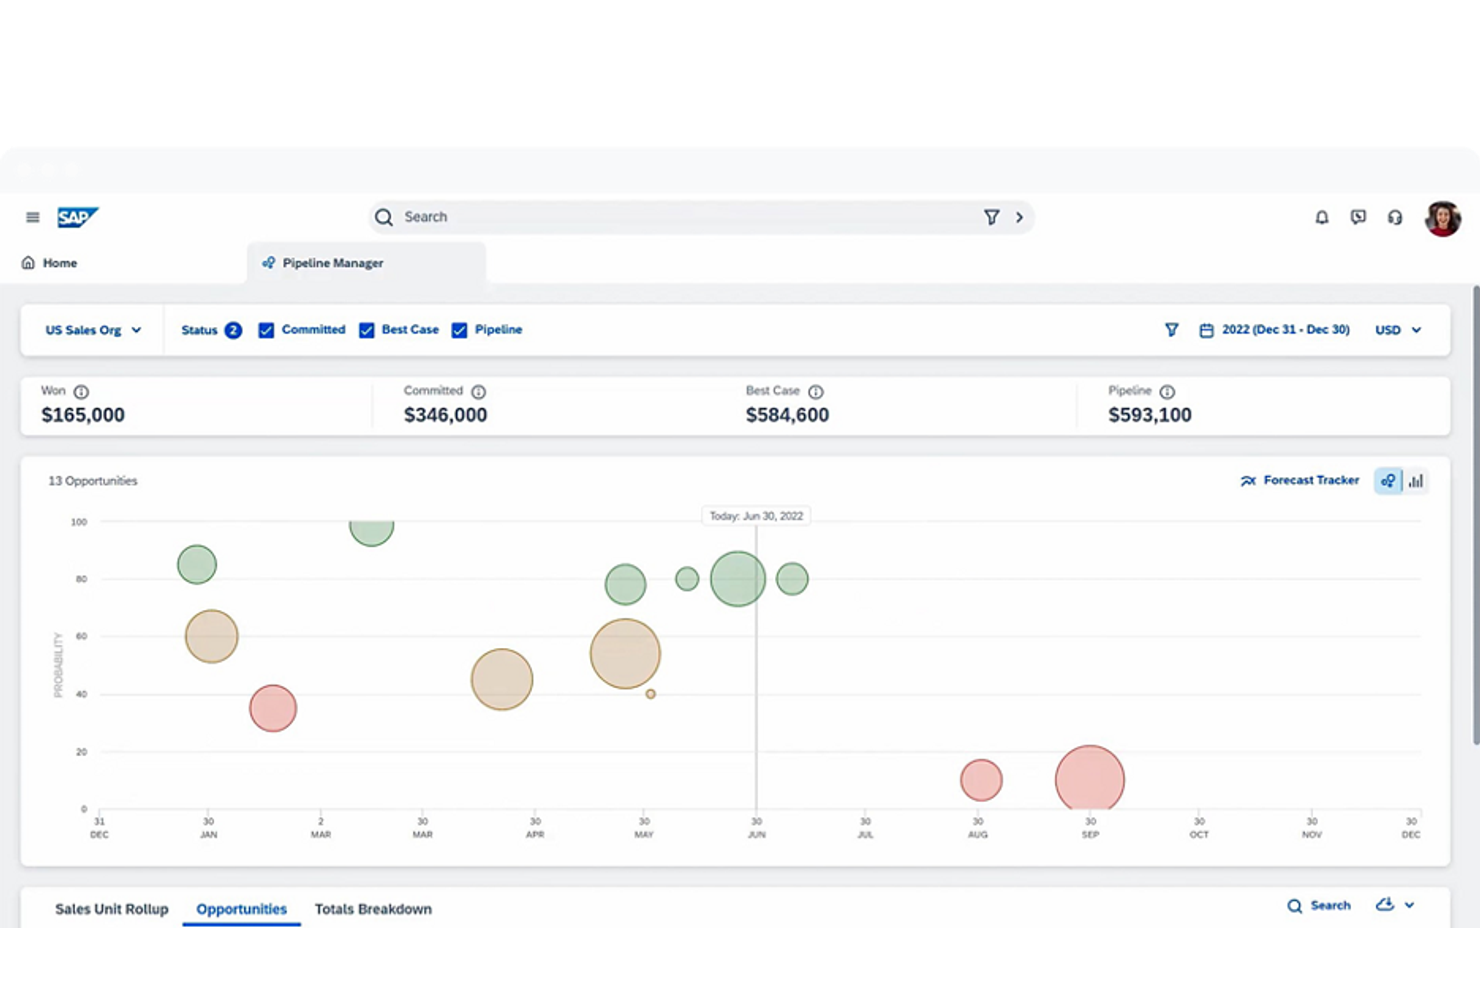This screenshot has width=1480, height=987.
Task: Click the search magnifier icon
Action: point(384,217)
